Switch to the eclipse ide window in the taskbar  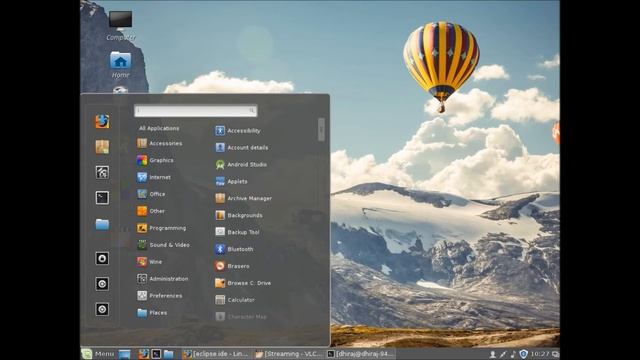point(215,354)
